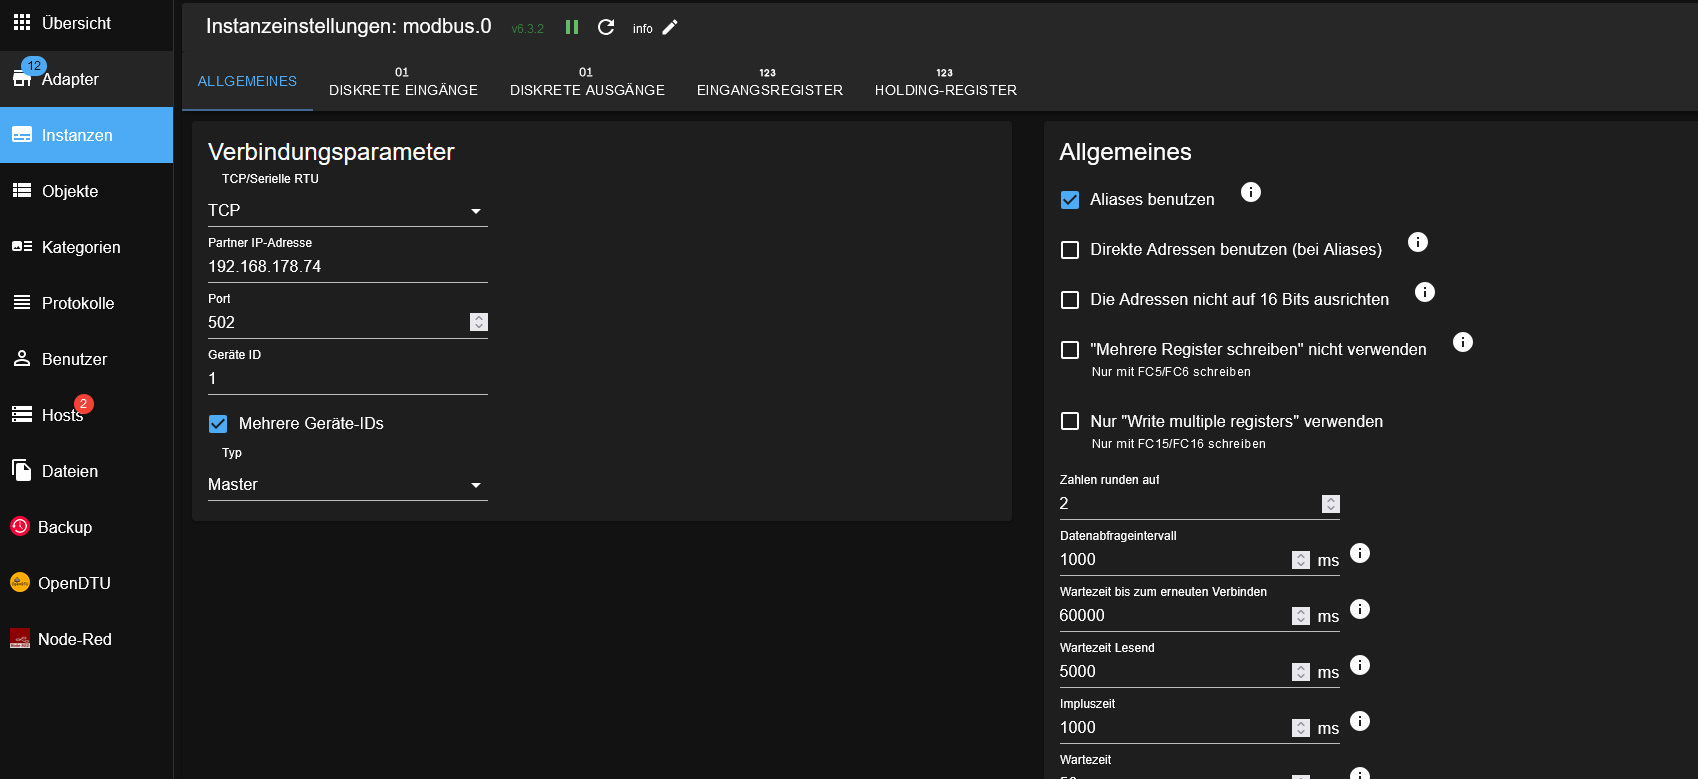Switch to Eingangsregister tab
Image resolution: width=1698 pixels, height=779 pixels.
tap(770, 81)
